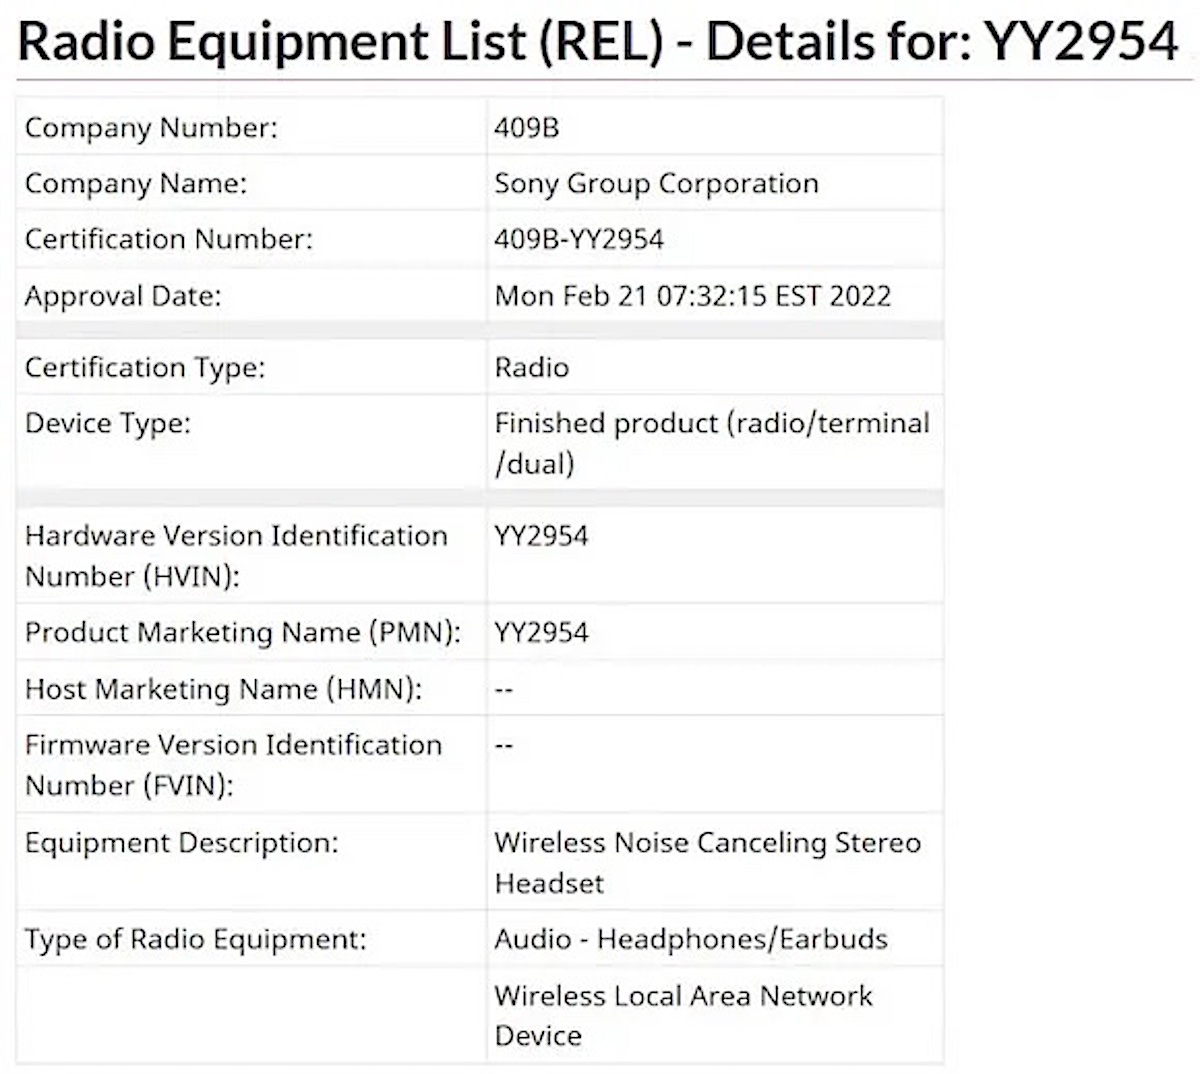Click 'Finished product (radio/terminal /dual)' value

coord(712,443)
